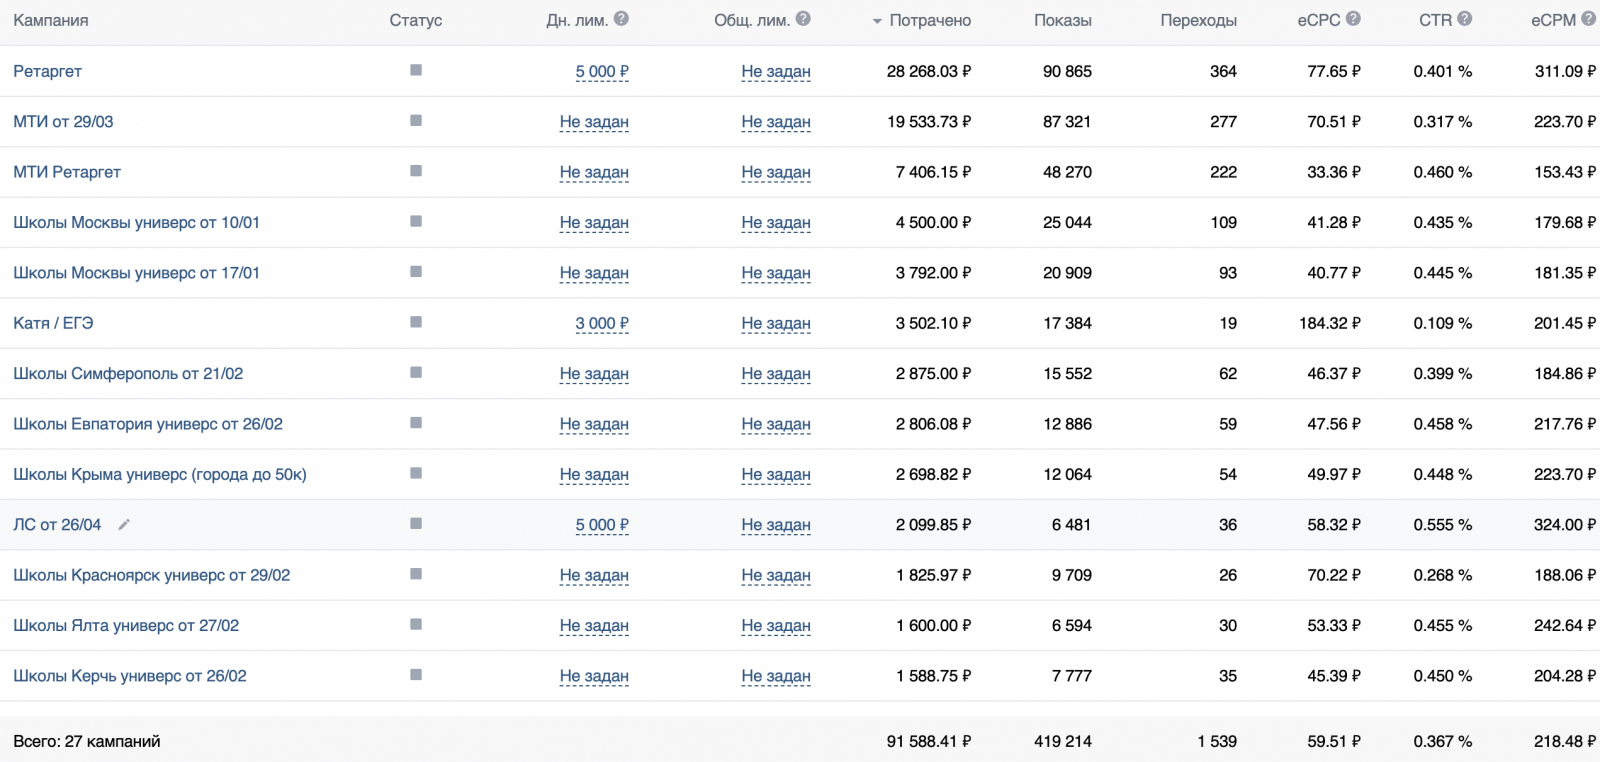Edit 3 000 ₽ daily limit of Катя / ЕГЭ

tap(601, 324)
